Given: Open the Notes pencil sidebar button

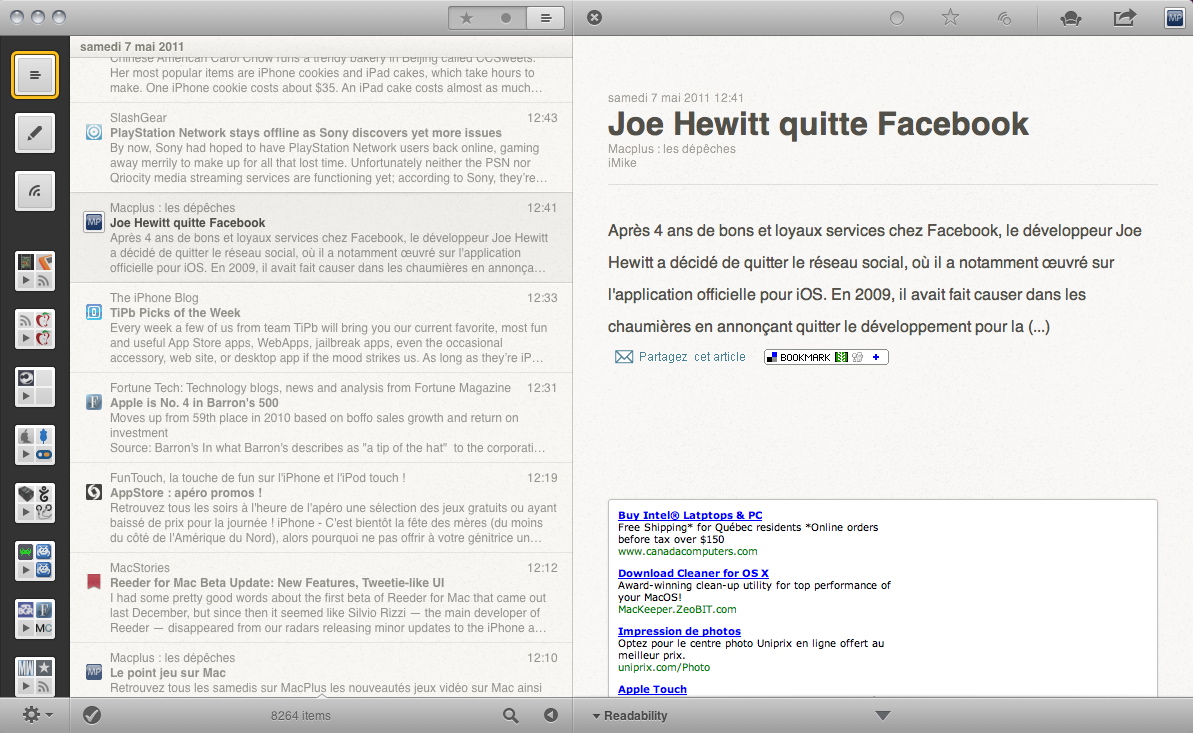Looking at the screenshot, I should (35, 133).
